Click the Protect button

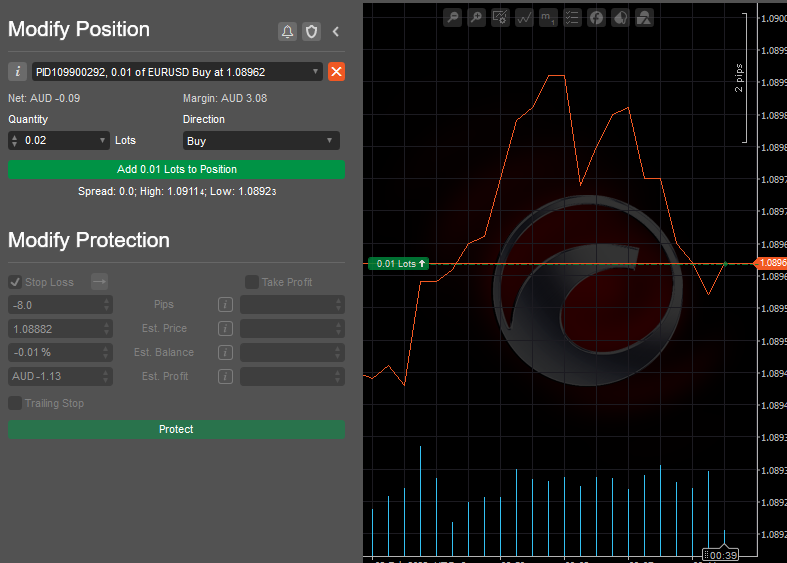coord(177,430)
